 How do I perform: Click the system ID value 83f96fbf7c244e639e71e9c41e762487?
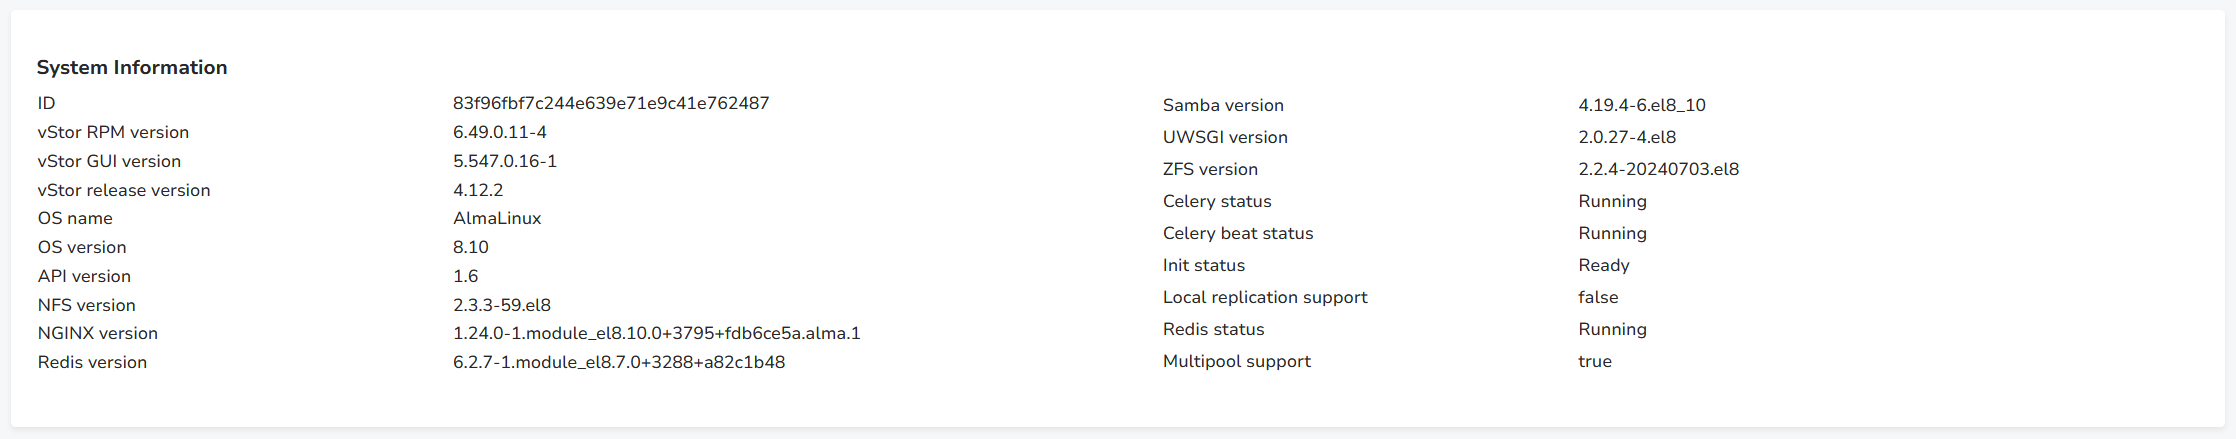(610, 103)
